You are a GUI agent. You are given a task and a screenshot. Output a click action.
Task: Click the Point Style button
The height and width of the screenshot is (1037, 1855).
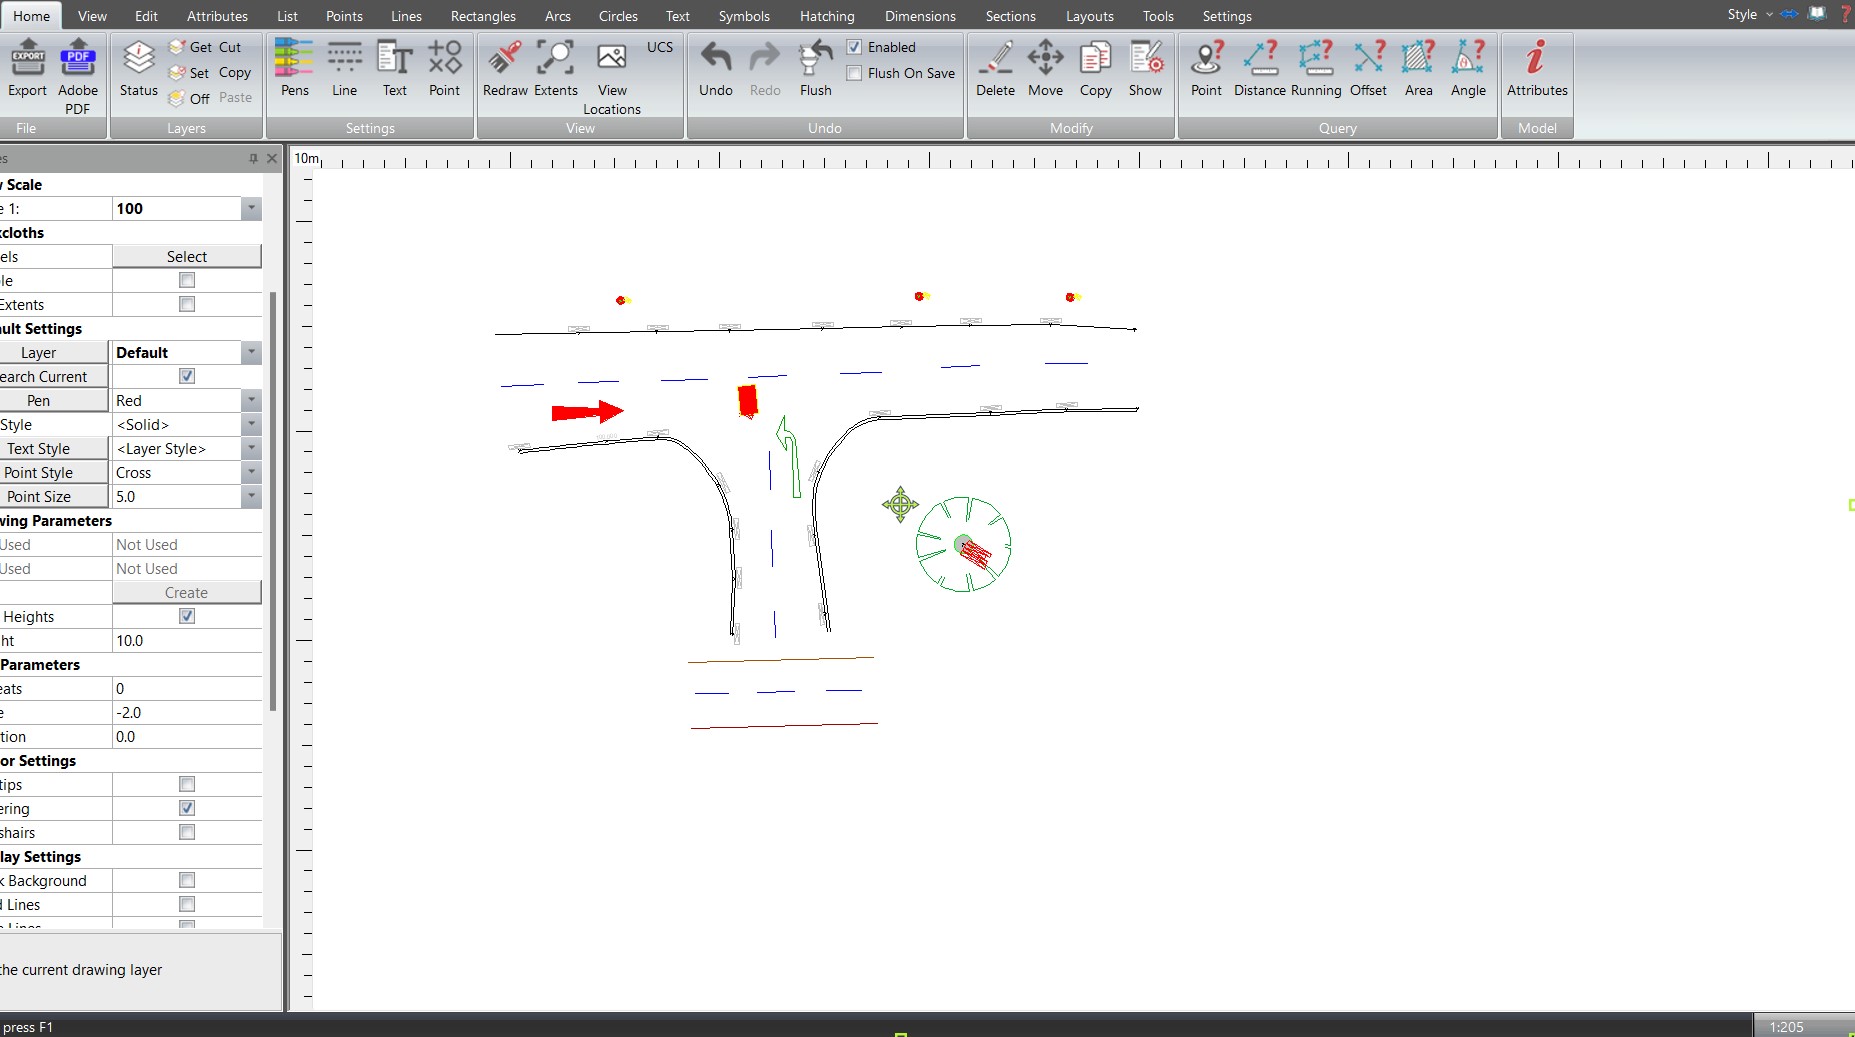click(x=54, y=472)
